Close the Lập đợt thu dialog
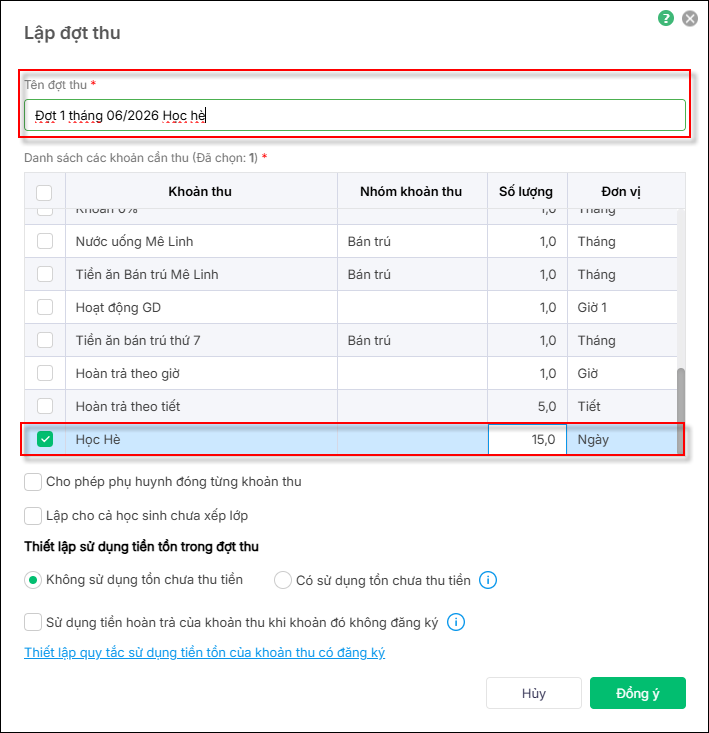 point(690,19)
